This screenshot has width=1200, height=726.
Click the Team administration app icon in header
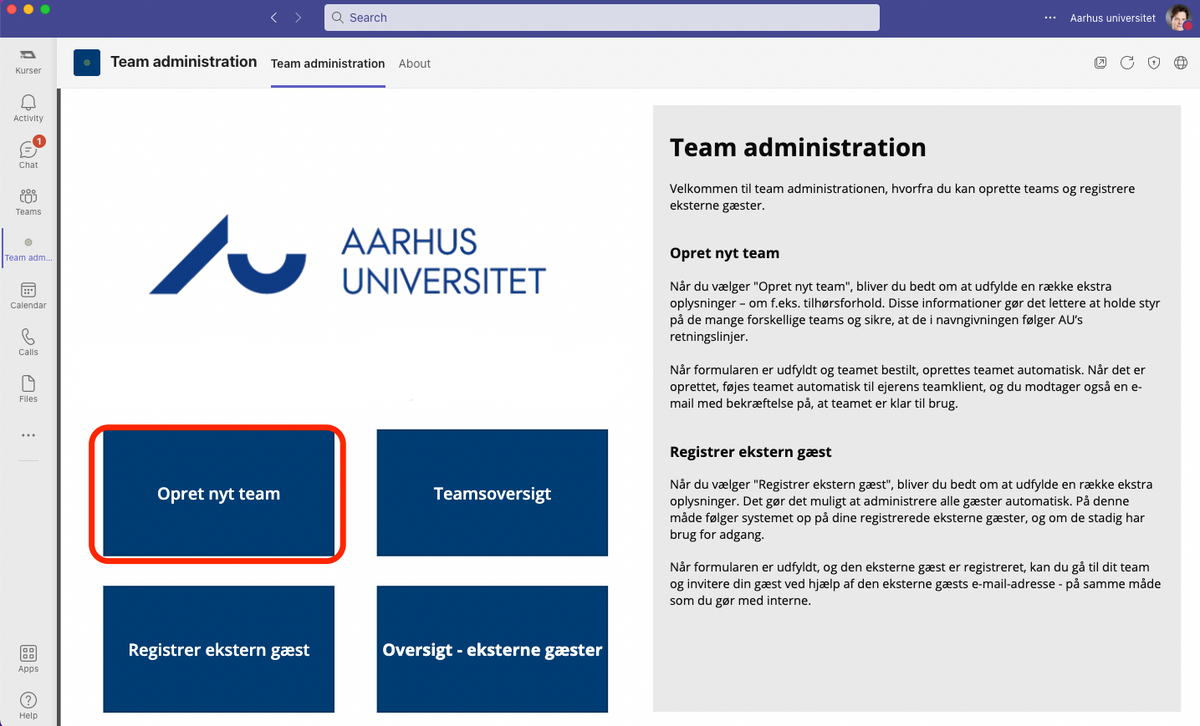(x=87, y=63)
